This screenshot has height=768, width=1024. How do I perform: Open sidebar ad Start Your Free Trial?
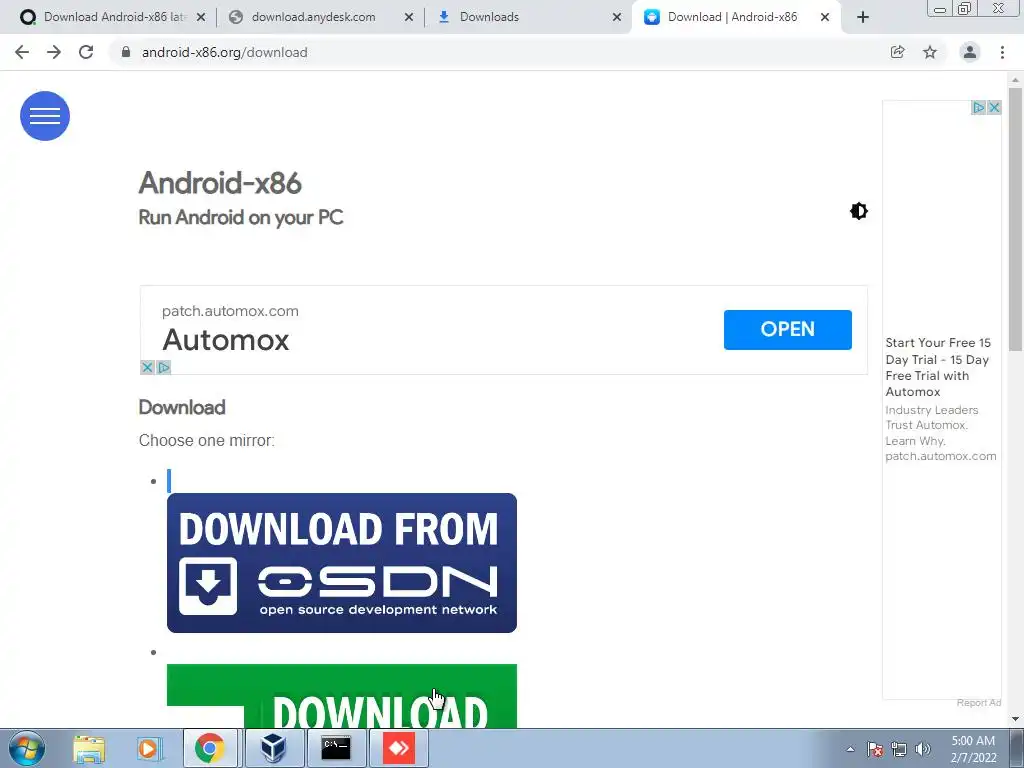[x=938, y=367]
